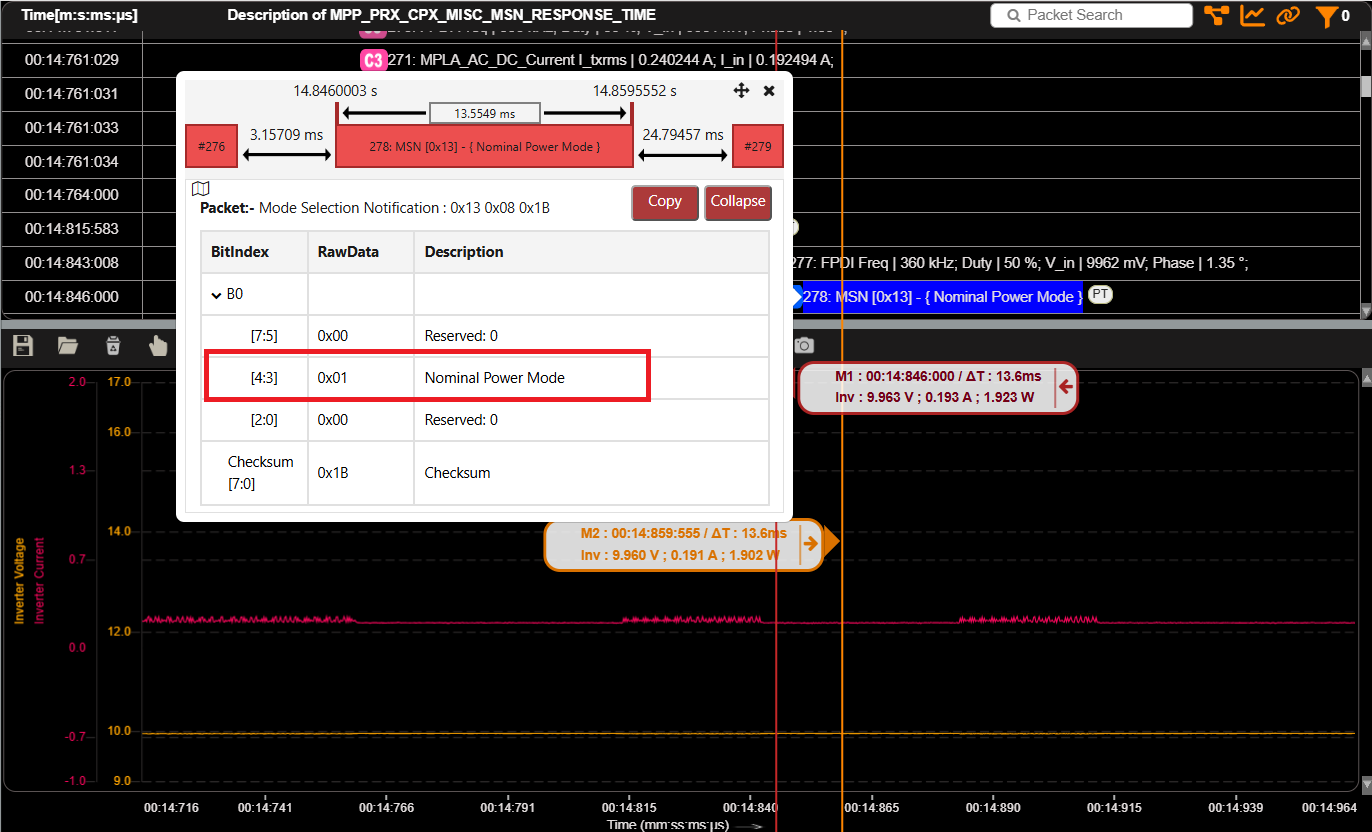Click timestamp 00:14:815:583 in the time column
The width and height of the screenshot is (1372, 832).
pos(72,229)
